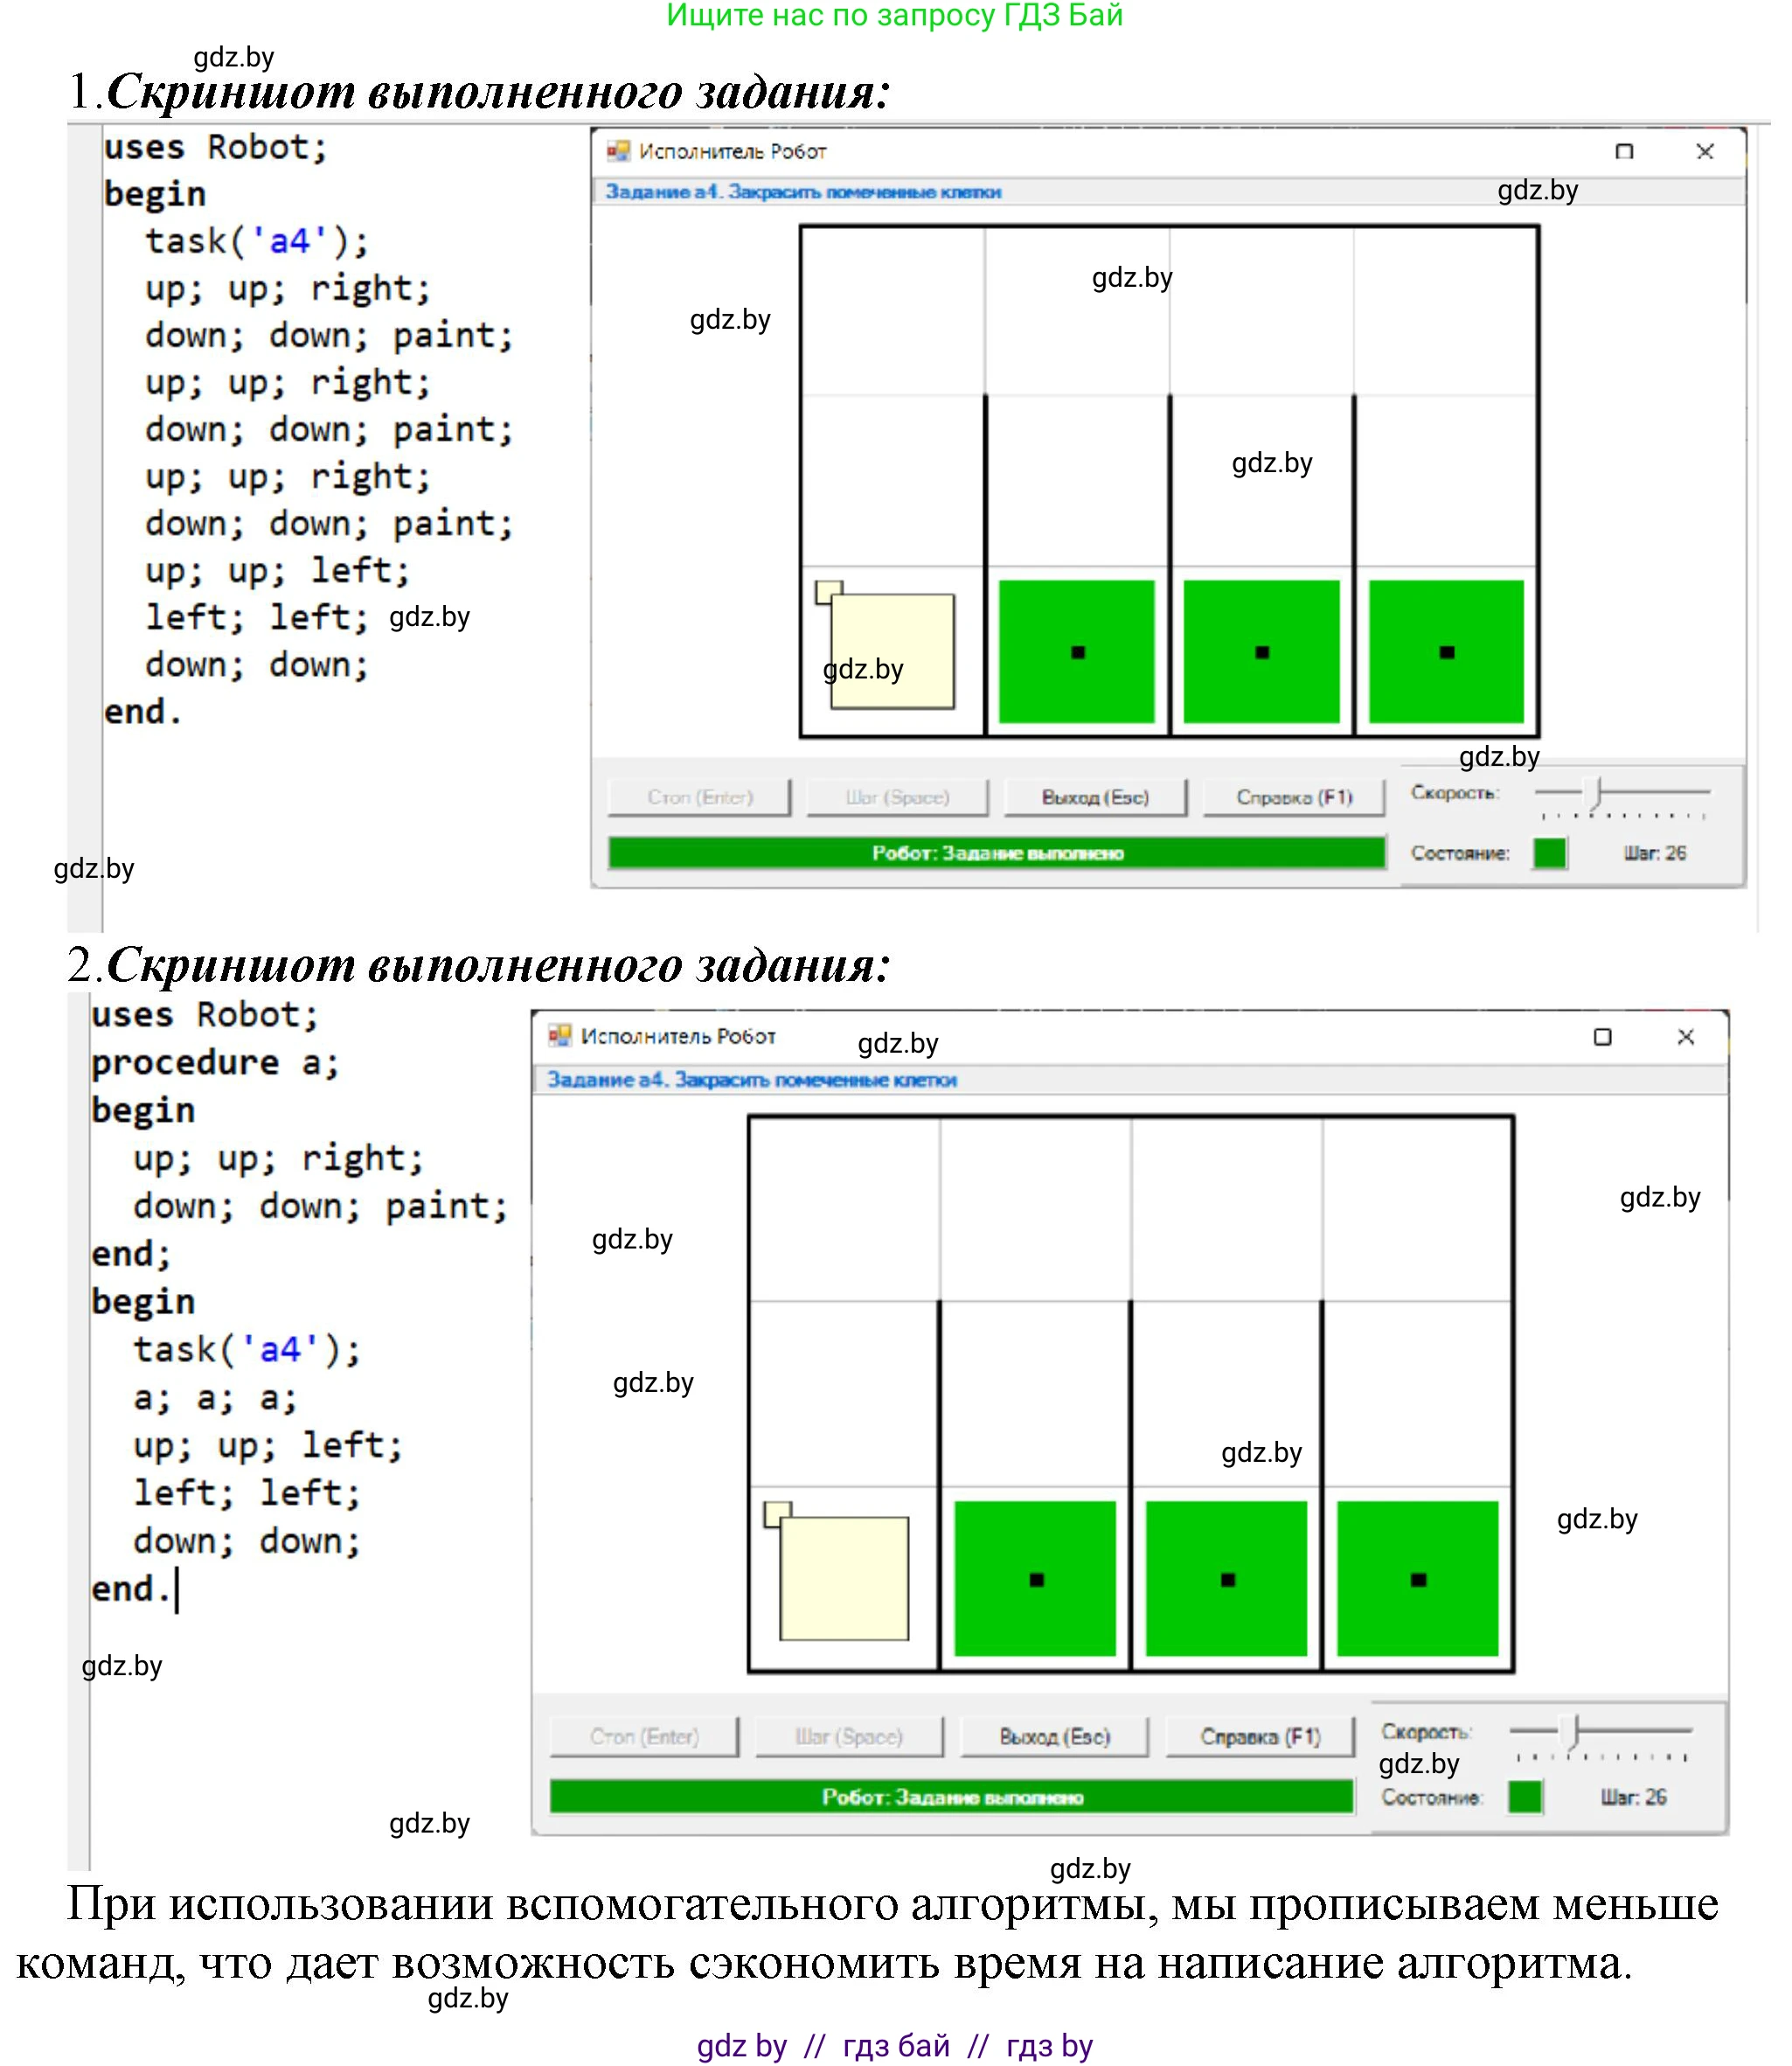Click middle green painted cell in lower window
1792x2066 pixels.
pos(1226,1578)
